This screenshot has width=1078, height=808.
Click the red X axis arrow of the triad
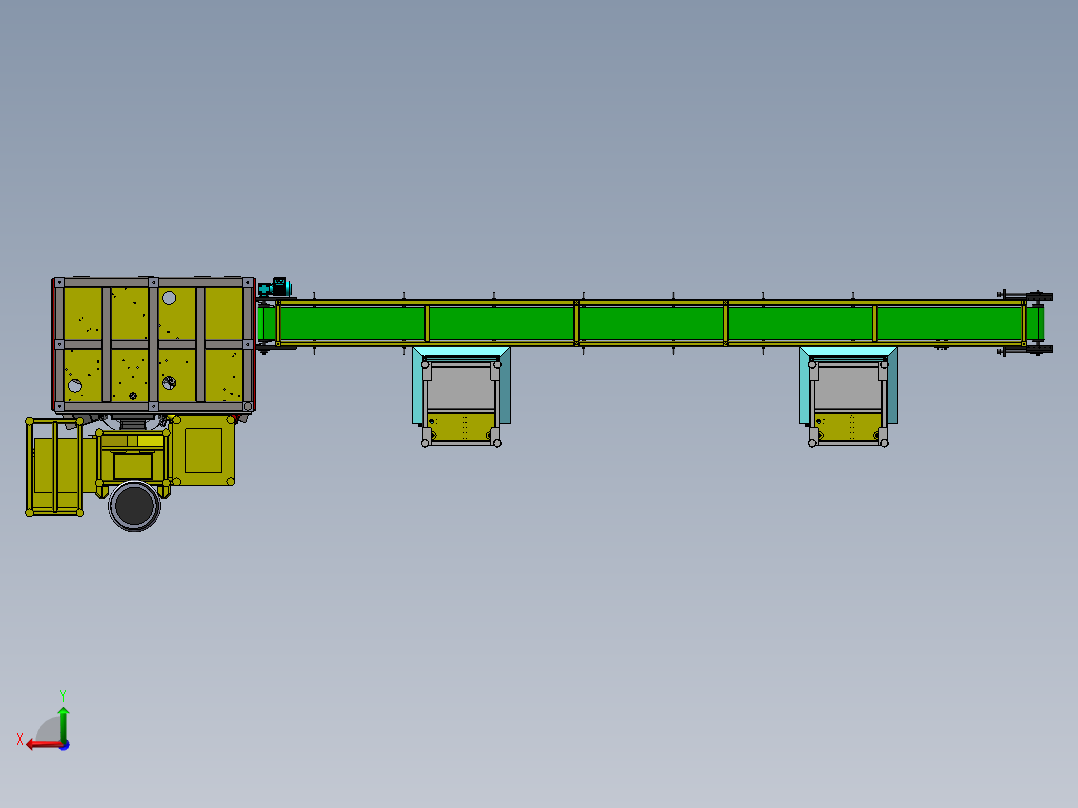(x=44, y=745)
